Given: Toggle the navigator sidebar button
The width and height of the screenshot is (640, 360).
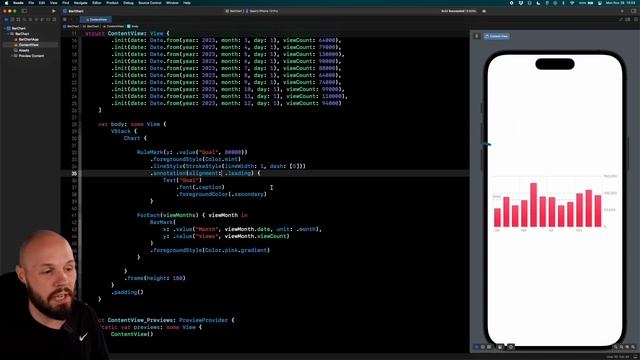Looking at the screenshot, I should coord(24,11).
